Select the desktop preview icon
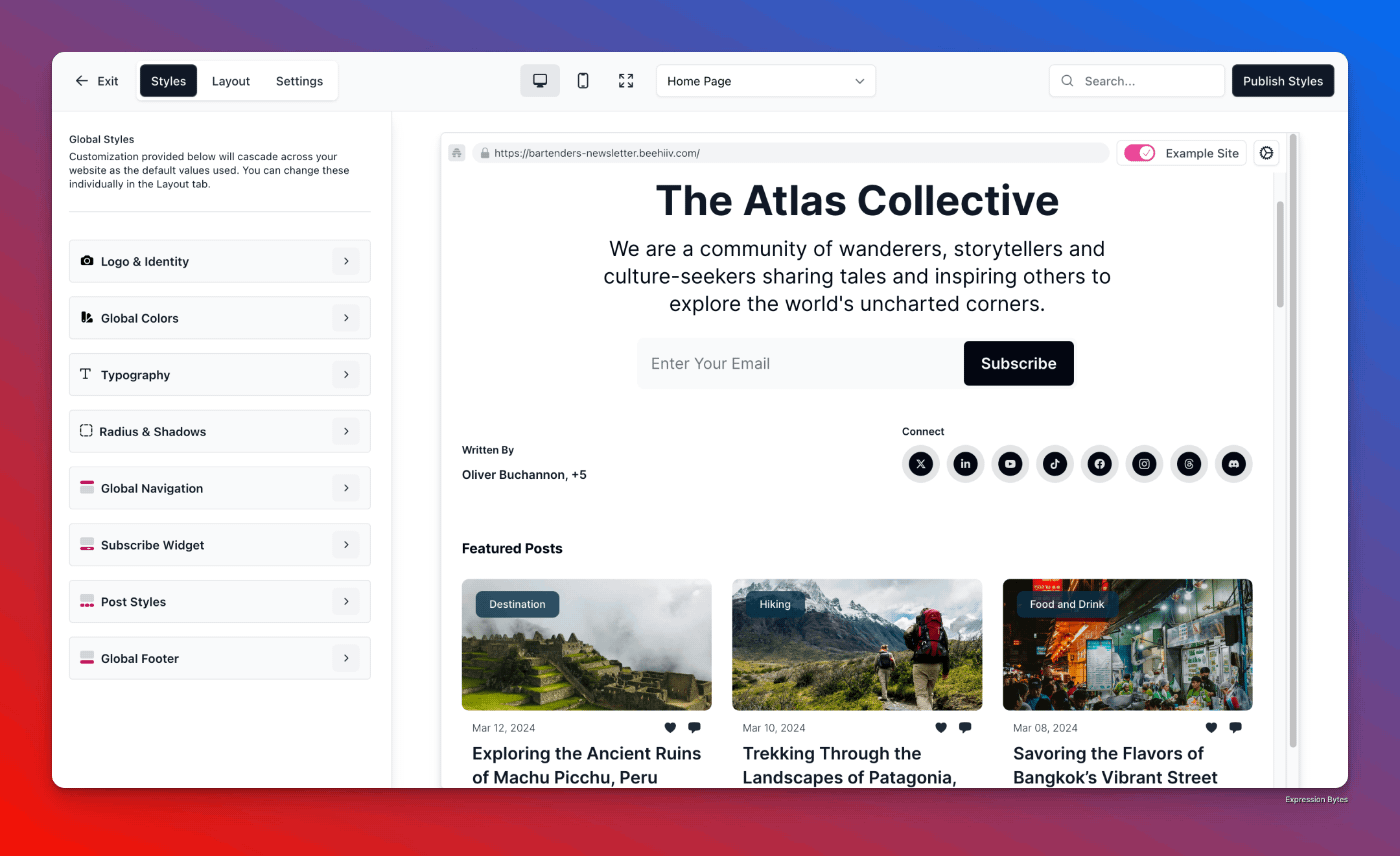Viewport: 1400px width, 856px height. pos(540,80)
